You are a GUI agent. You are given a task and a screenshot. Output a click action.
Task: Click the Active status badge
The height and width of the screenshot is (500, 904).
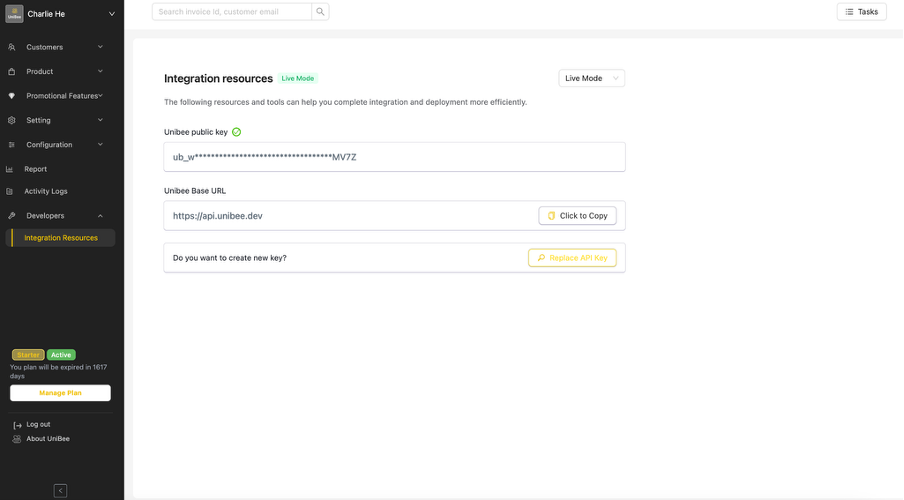61,355
